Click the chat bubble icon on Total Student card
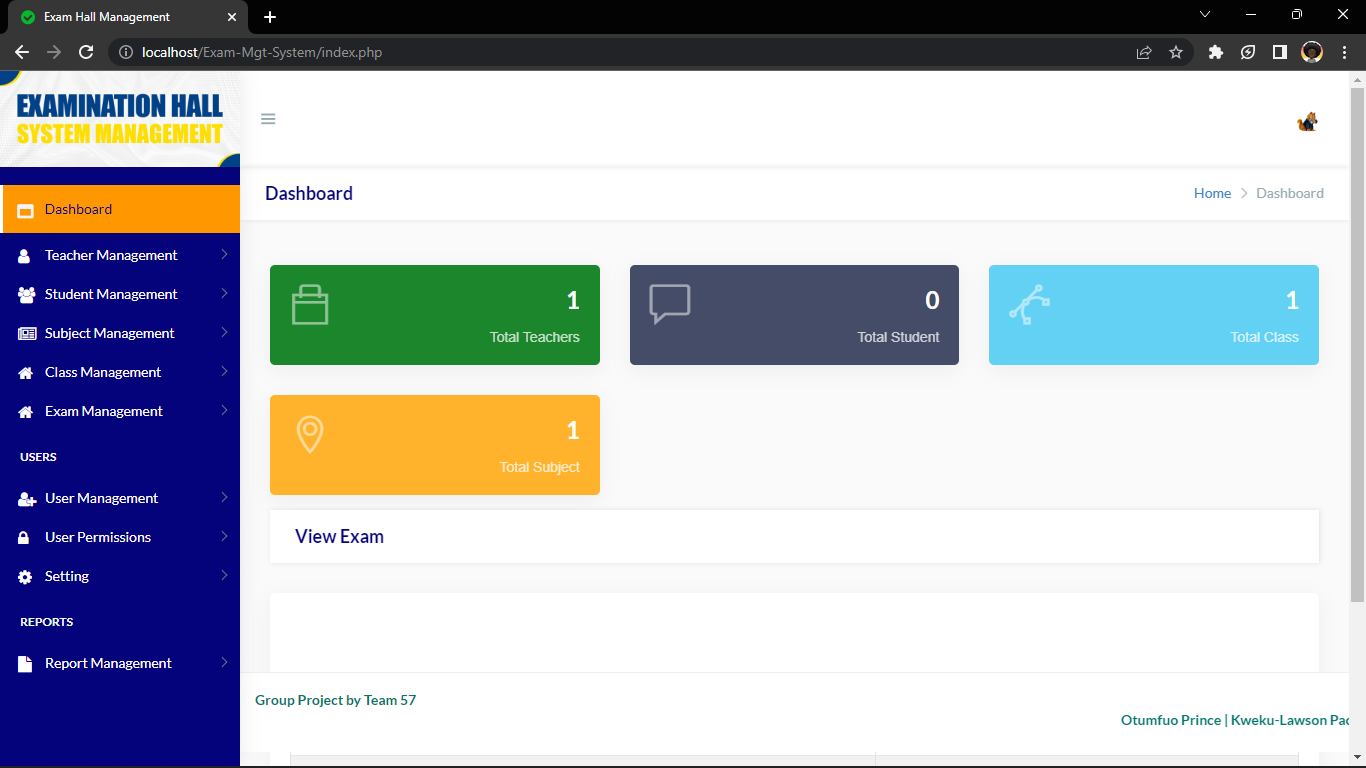This screenshot has height=768, width=1366. point(669,302)
